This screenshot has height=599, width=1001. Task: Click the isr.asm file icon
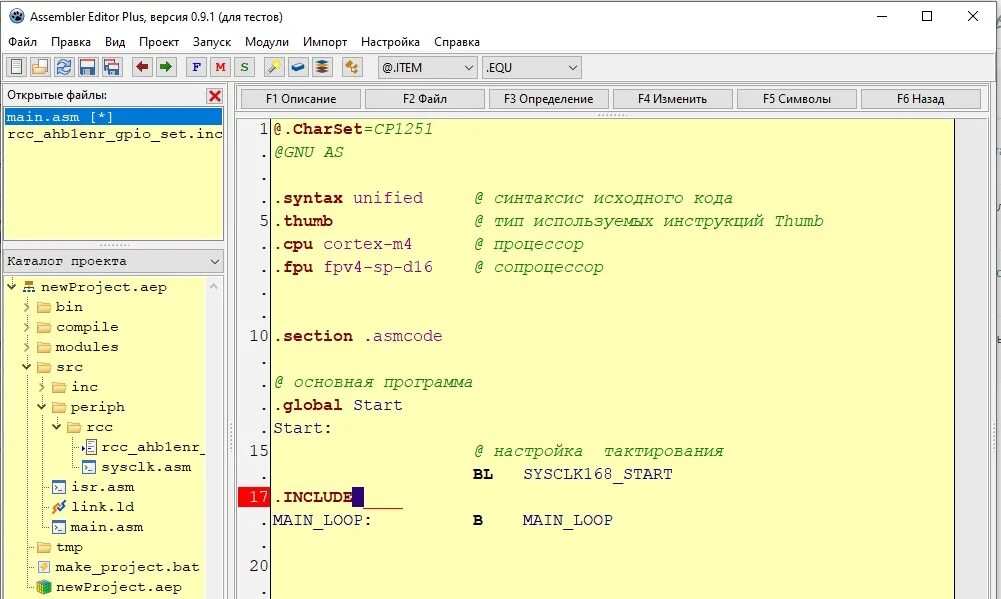tap(59, 487)
